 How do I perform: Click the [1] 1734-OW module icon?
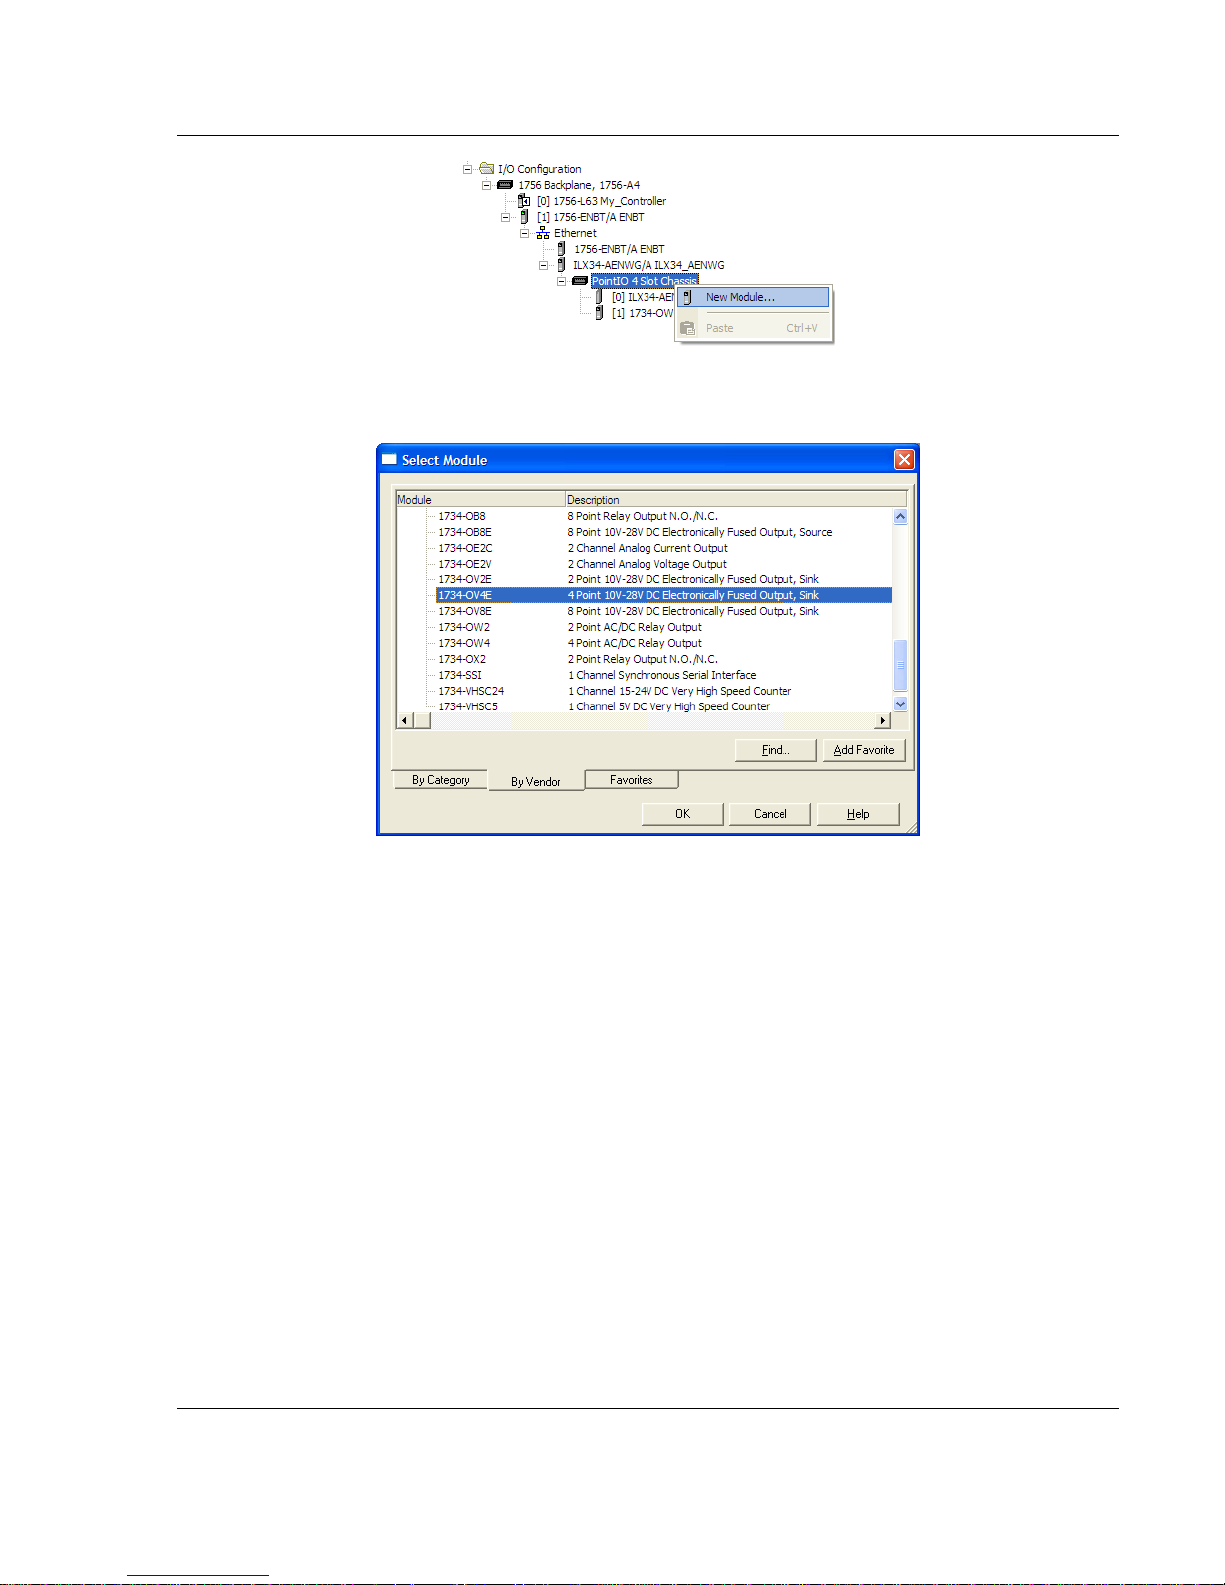tap(599, 313)
